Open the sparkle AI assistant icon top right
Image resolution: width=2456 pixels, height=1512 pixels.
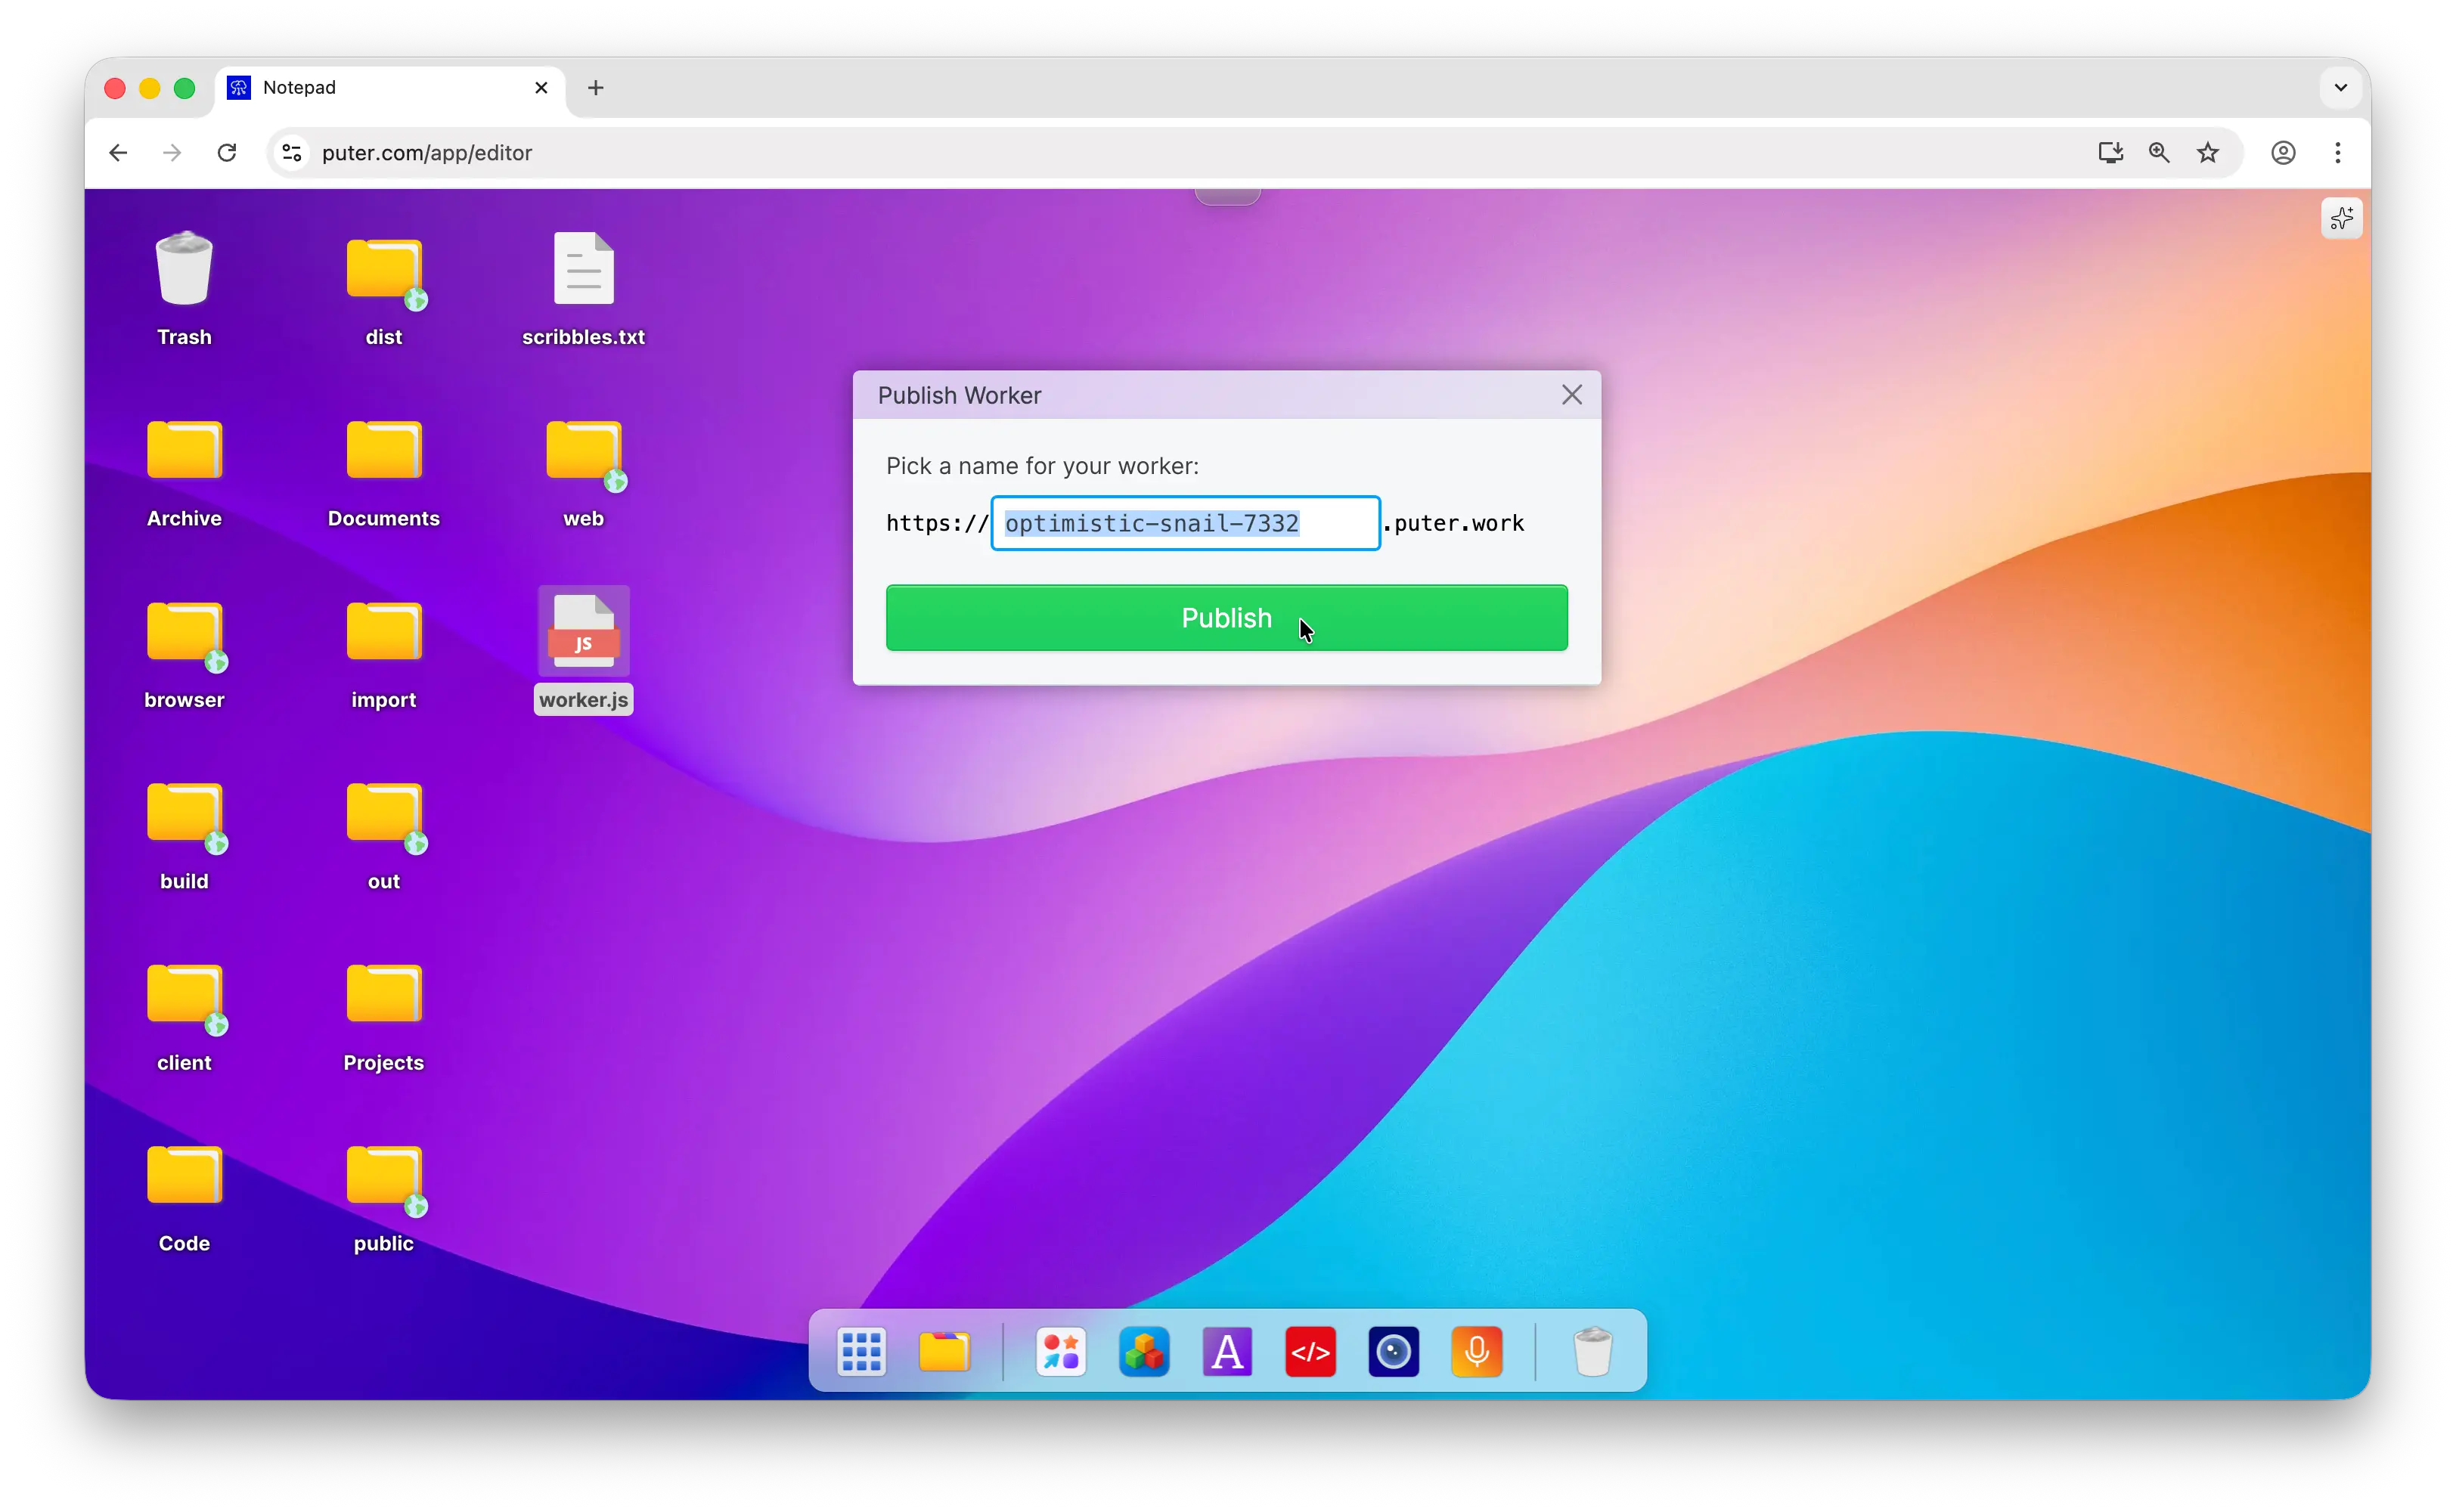point(2341,218)
